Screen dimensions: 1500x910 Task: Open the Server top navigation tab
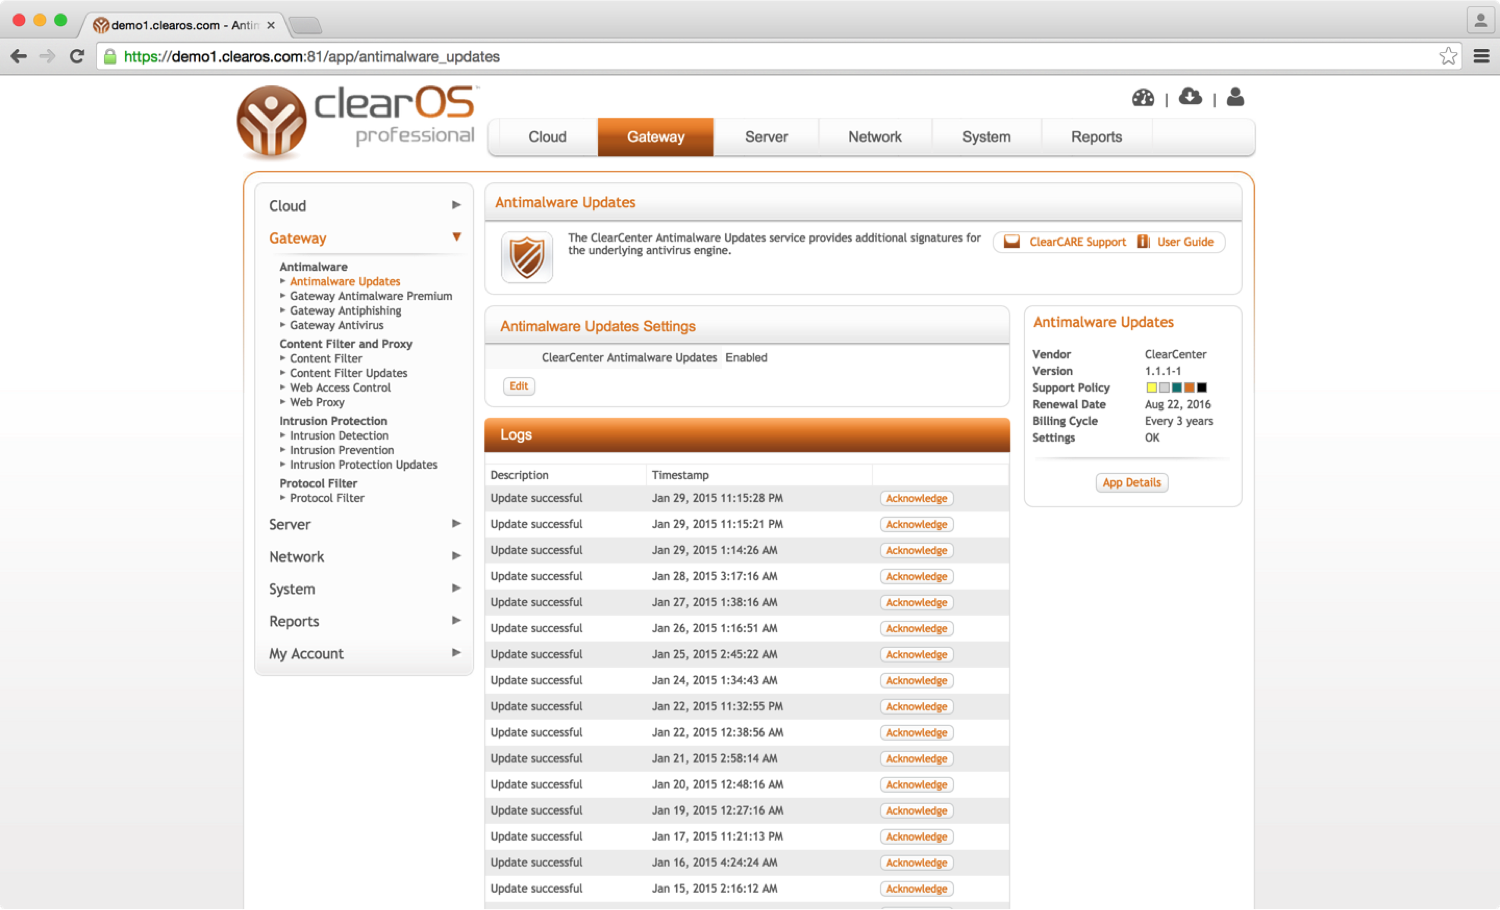tap(766, 137)
